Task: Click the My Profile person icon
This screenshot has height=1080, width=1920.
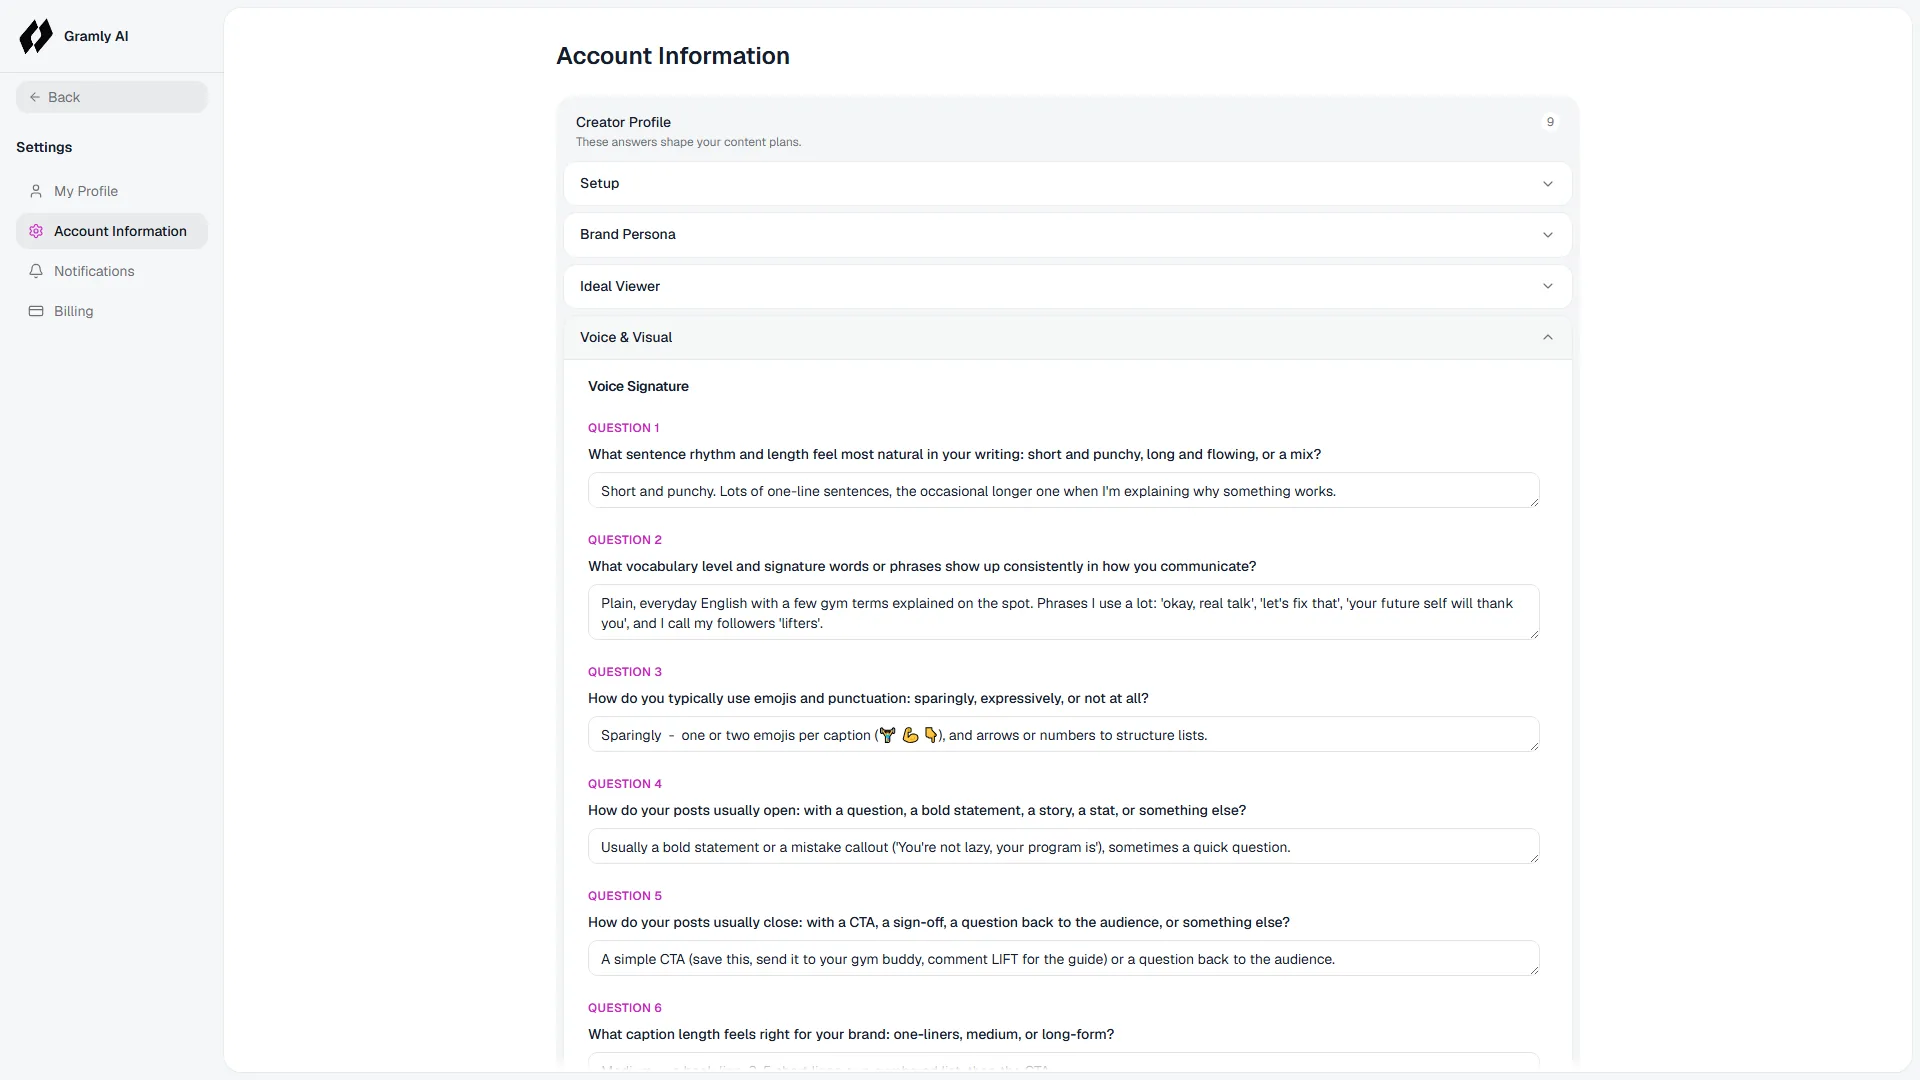Action: (36, 191)
